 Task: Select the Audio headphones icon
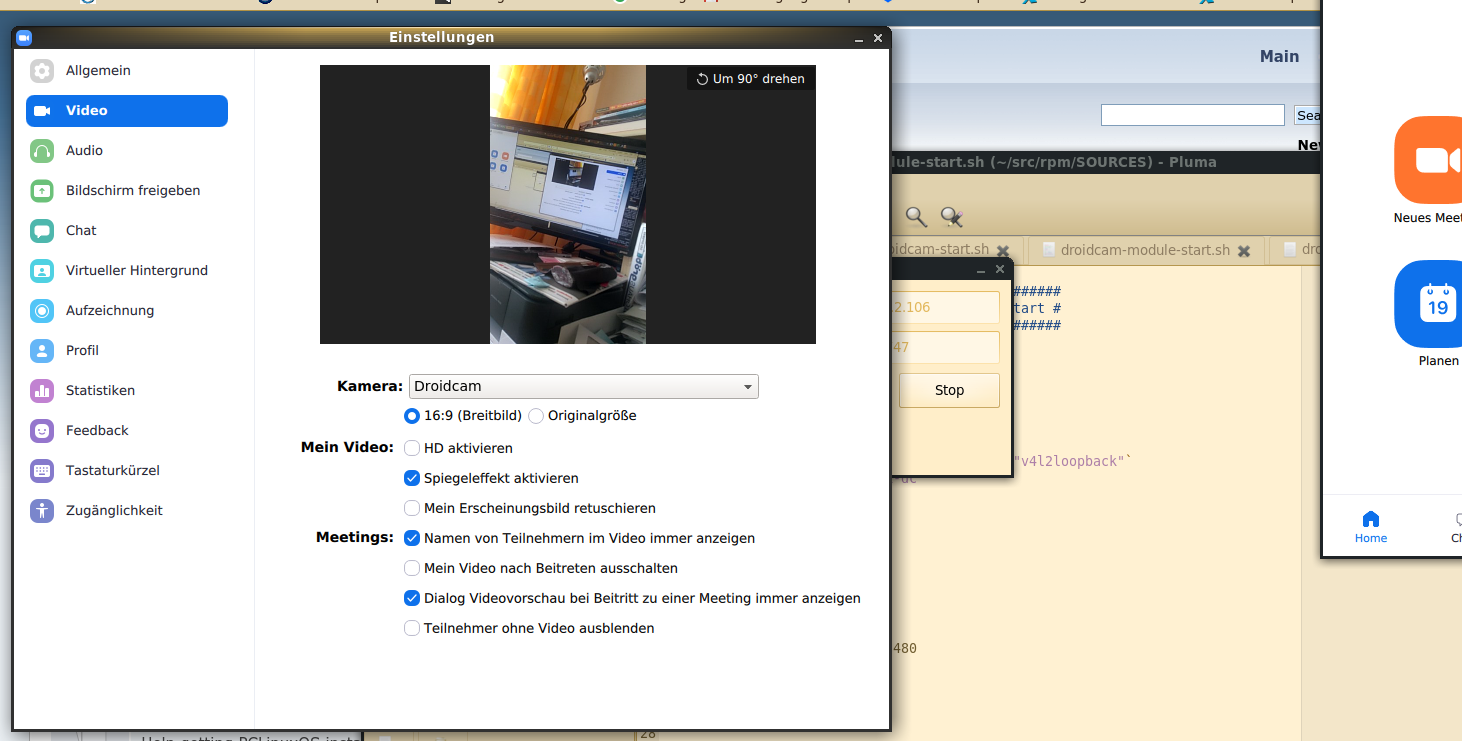coord(42,151)
